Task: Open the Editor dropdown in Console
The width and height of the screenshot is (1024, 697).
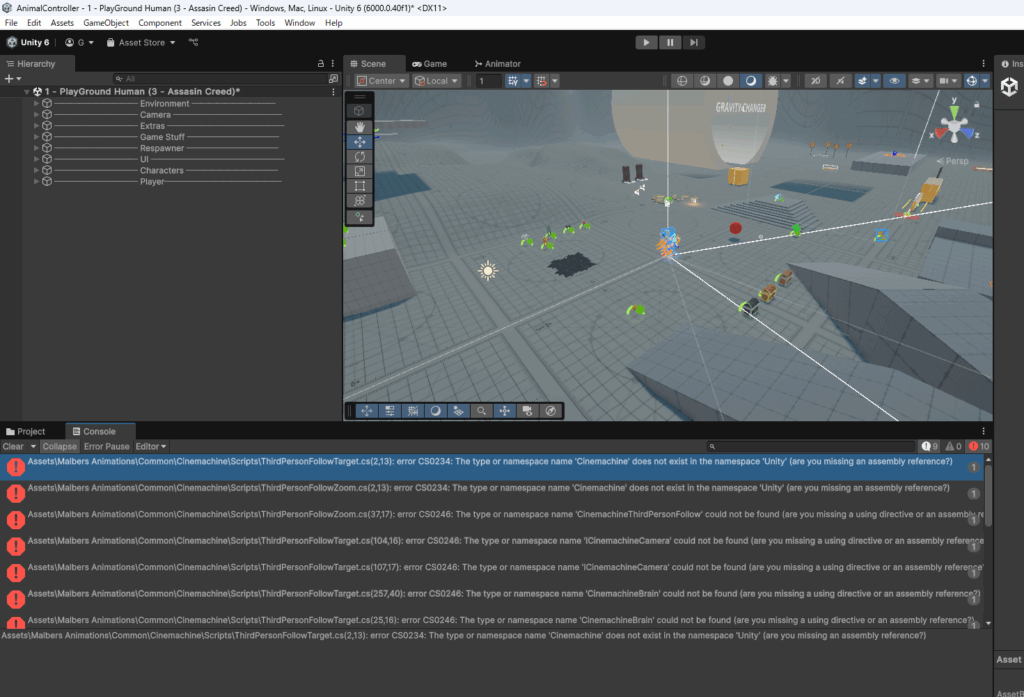Action: (151, 447)
